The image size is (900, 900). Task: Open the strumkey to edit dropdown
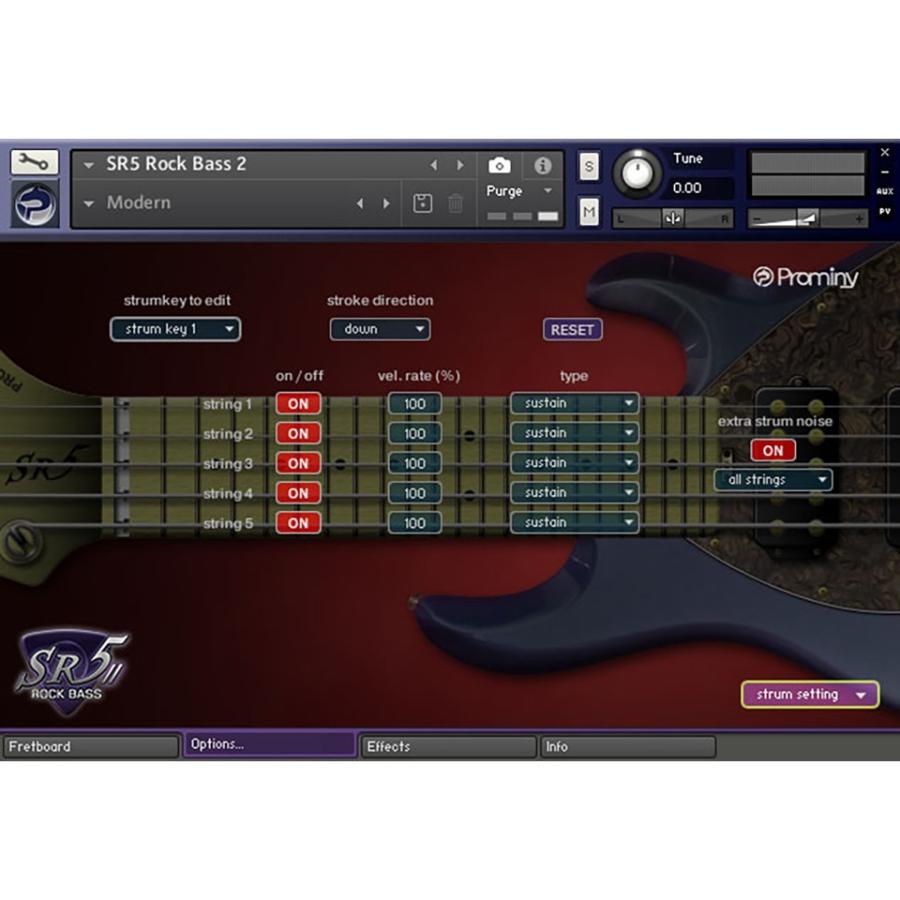175,329
